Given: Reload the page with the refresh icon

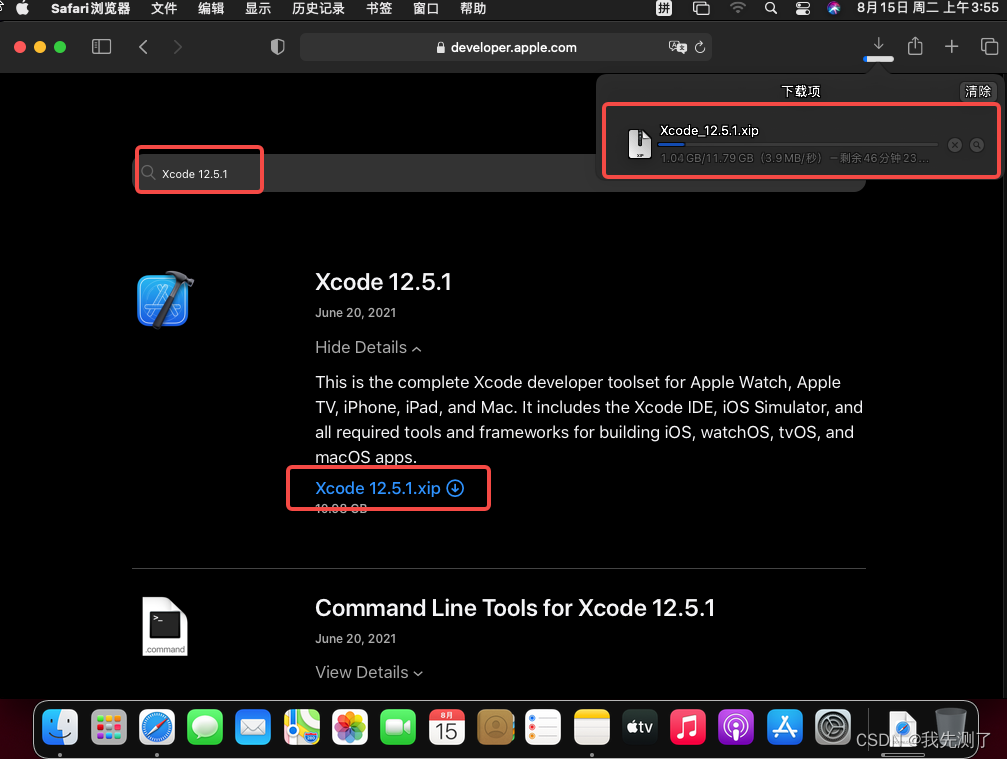Looking at the screenshot, I should 700,47.
